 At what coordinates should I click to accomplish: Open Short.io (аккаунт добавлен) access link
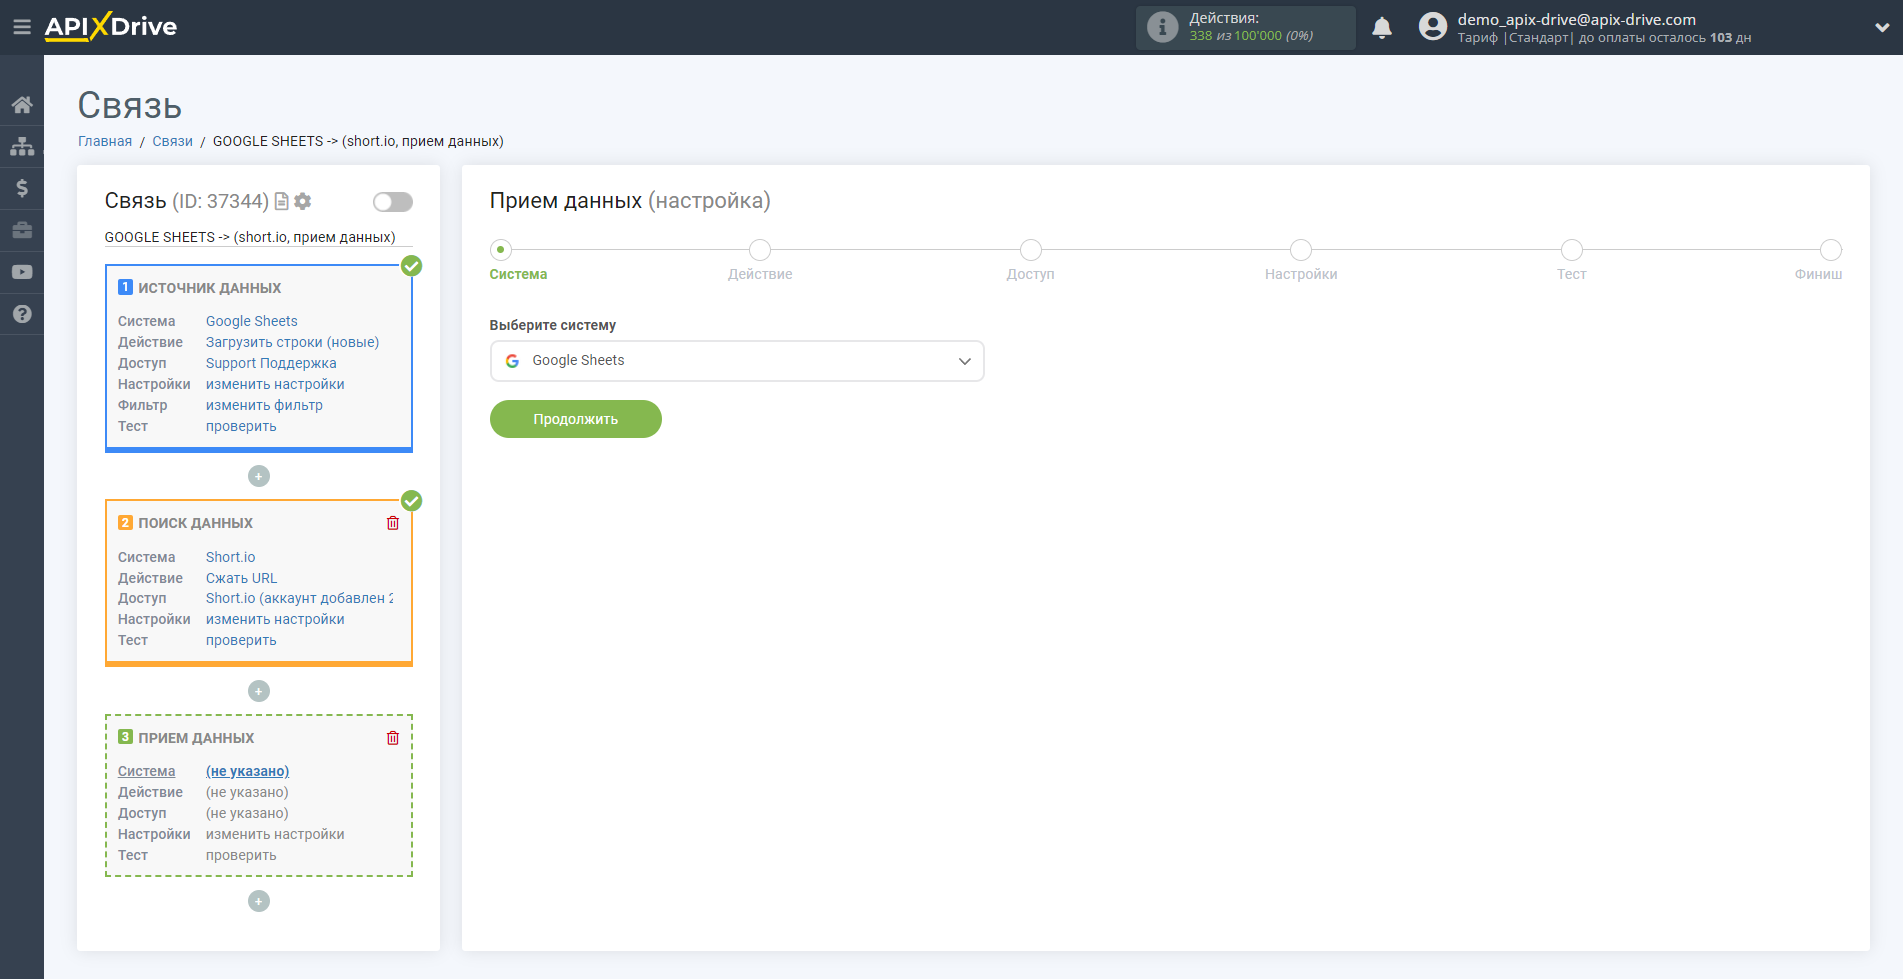[299, 598]
